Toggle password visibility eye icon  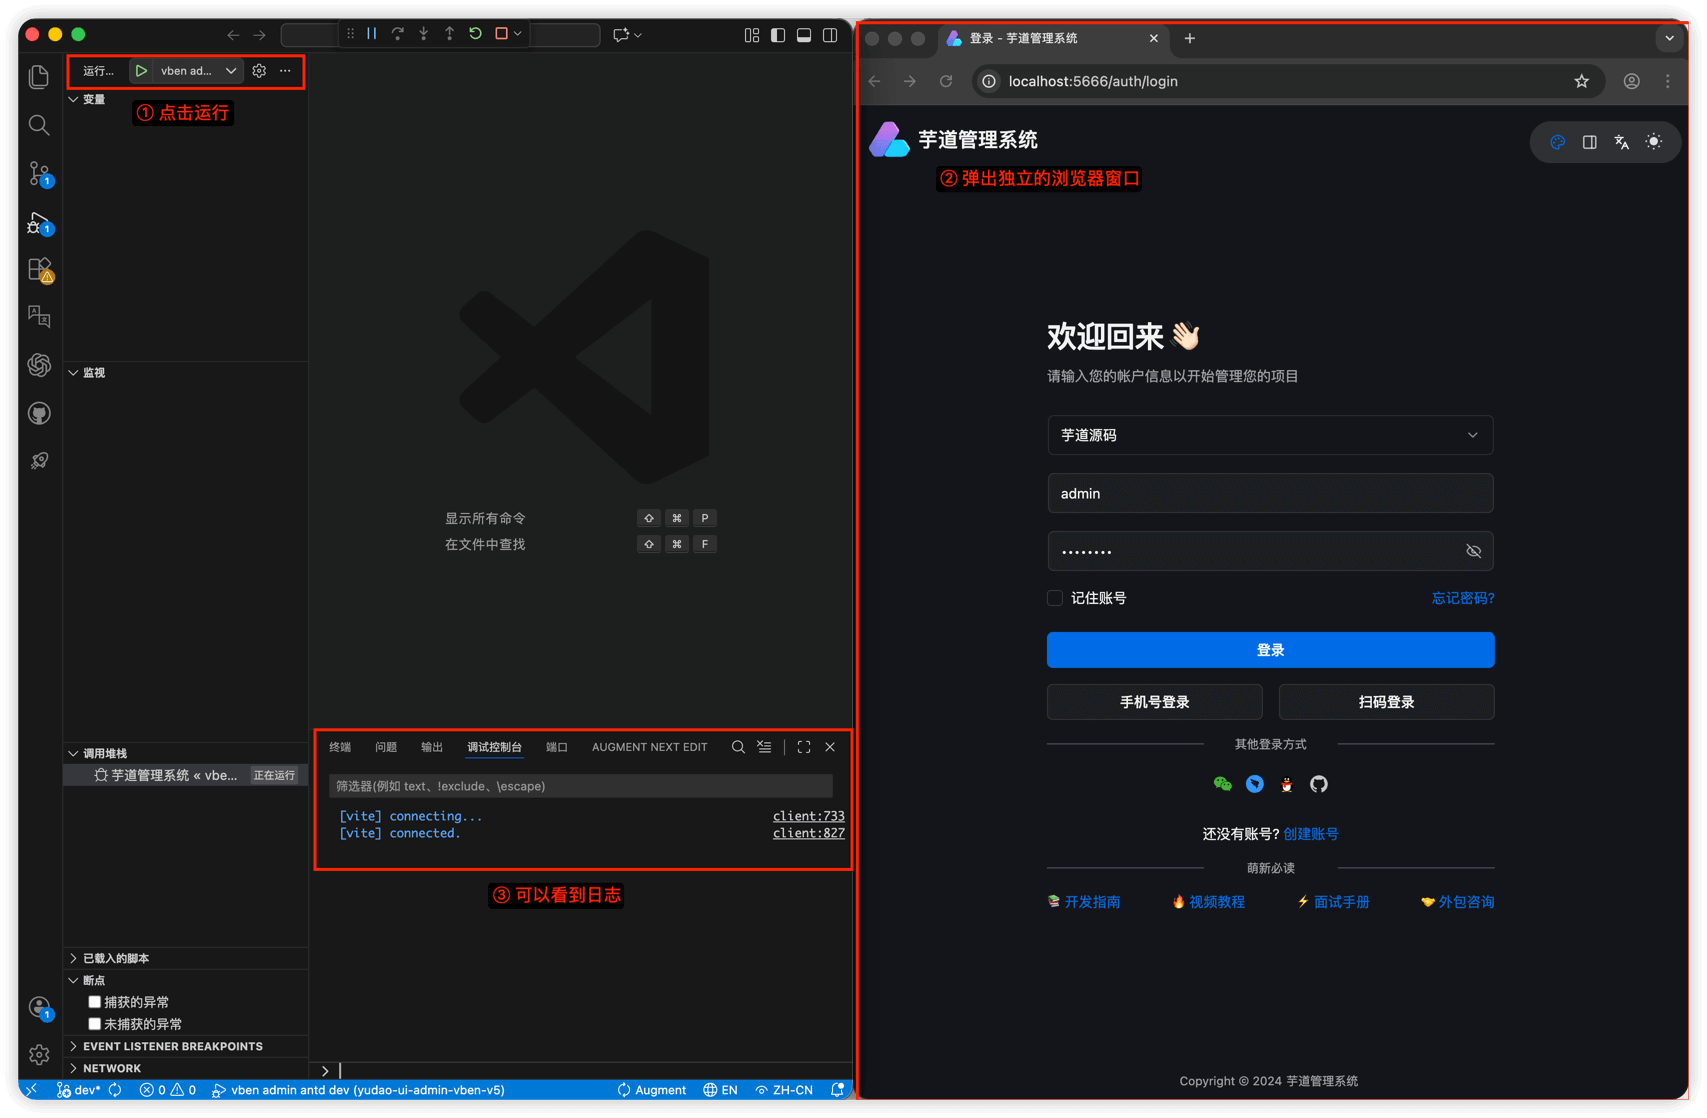tap(1473, 551)
